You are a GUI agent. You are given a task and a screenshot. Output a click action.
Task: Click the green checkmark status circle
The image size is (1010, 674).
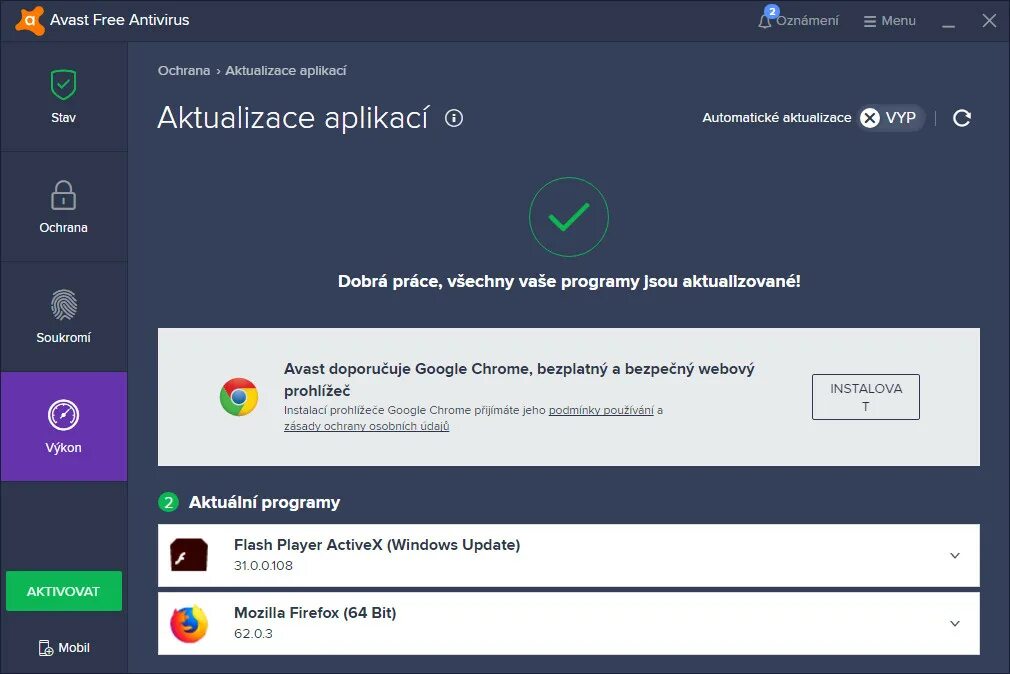click(569, 217)
